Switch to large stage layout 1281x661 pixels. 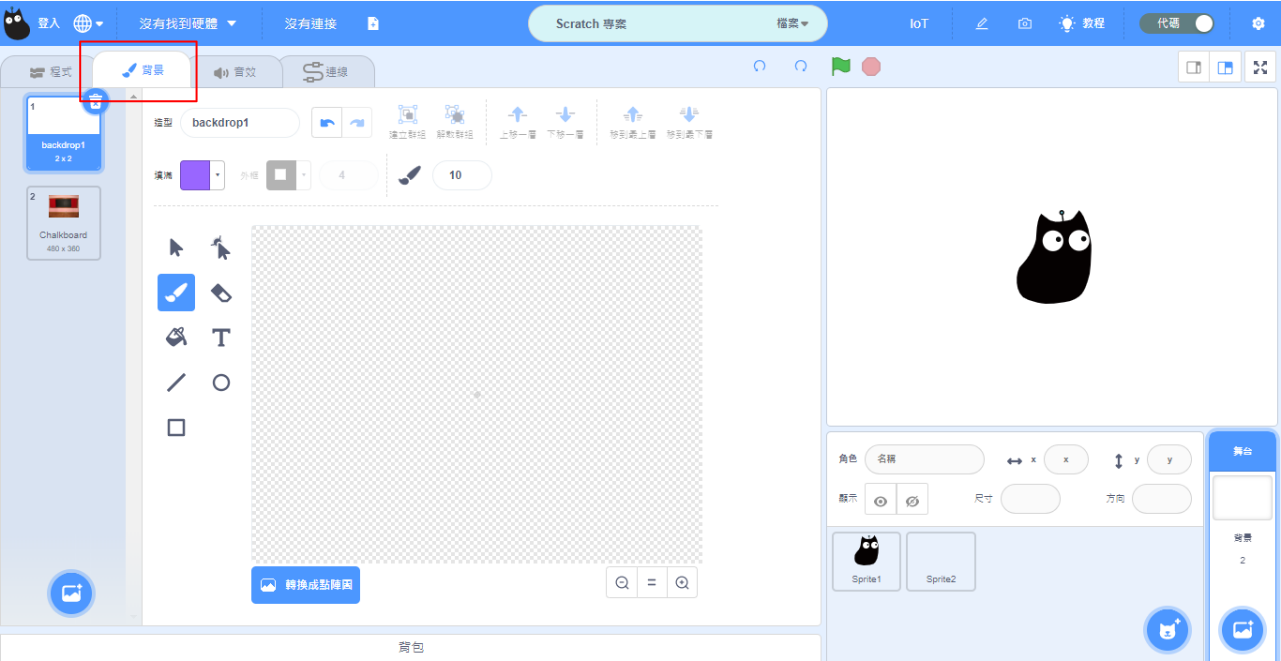click(x=1225, y=67)
